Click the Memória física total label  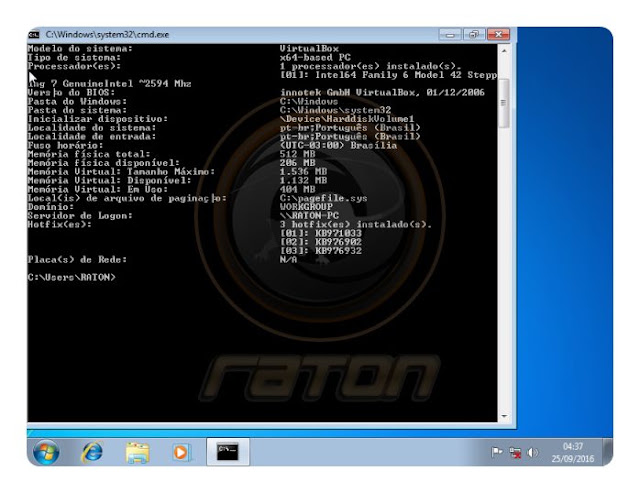tap(89, 154)
